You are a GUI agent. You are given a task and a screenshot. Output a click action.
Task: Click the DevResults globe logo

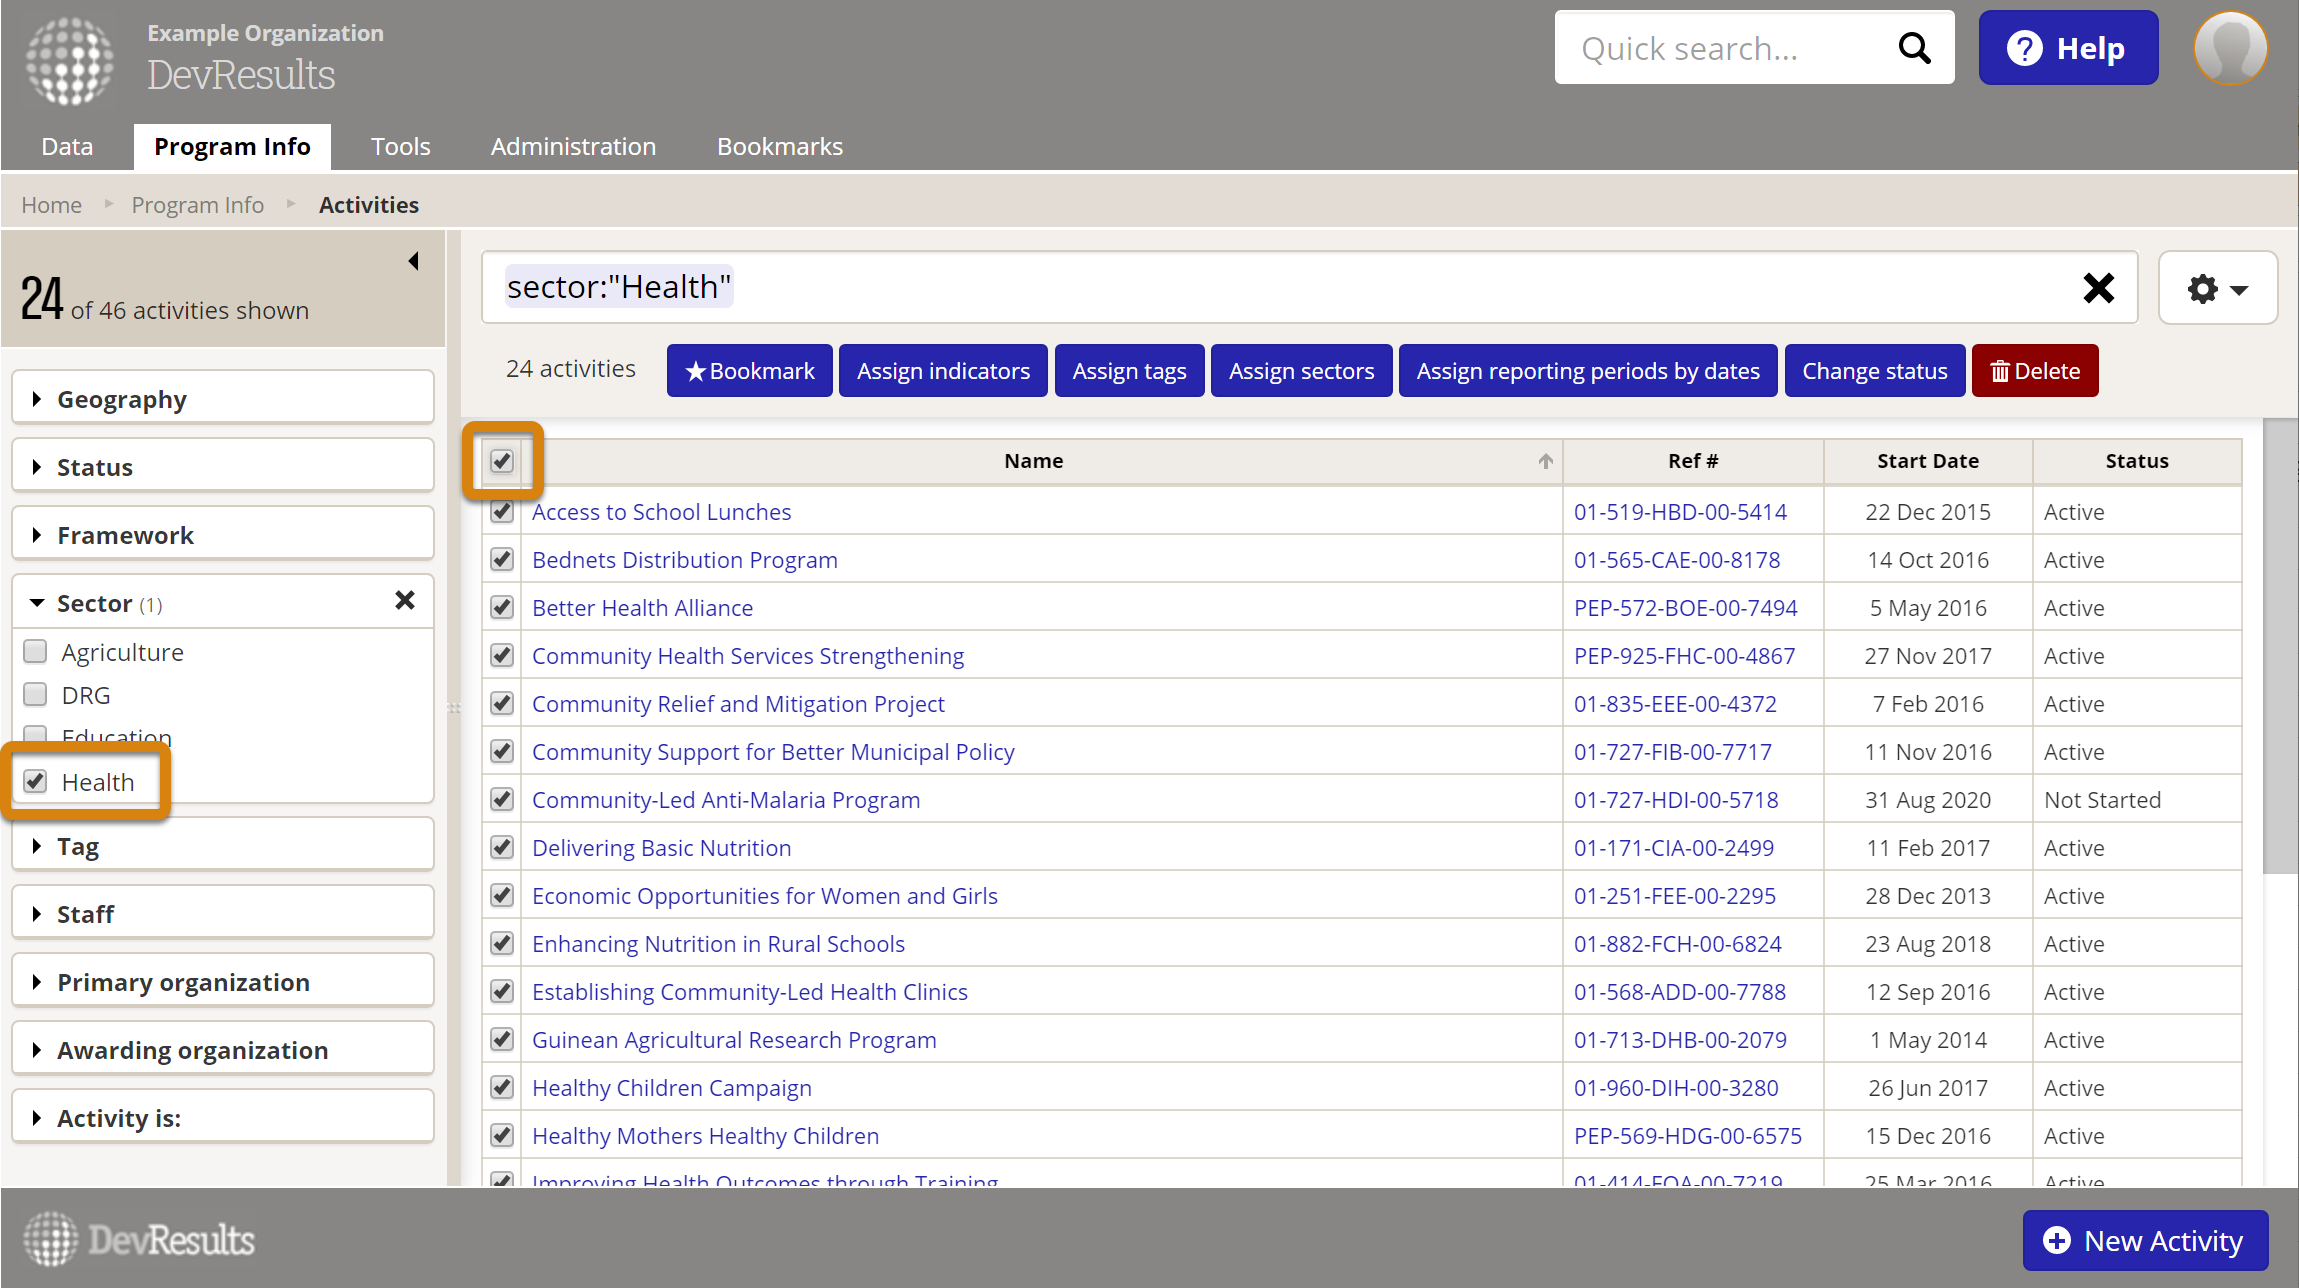coord(69,60)
